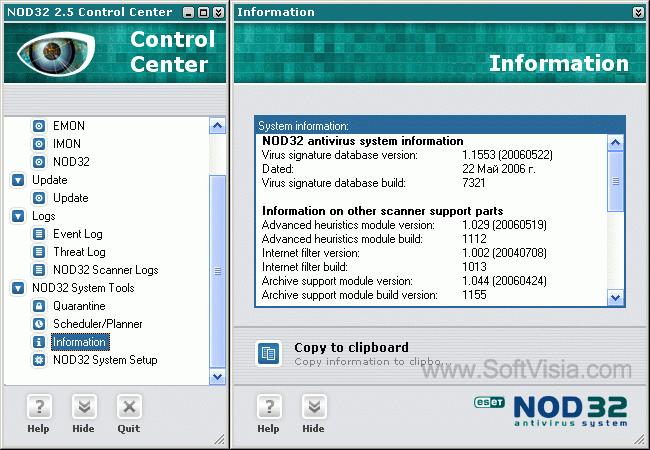Collapse NOD32 System Tools section arrow

pyautogui.click(x=18, y=288)
